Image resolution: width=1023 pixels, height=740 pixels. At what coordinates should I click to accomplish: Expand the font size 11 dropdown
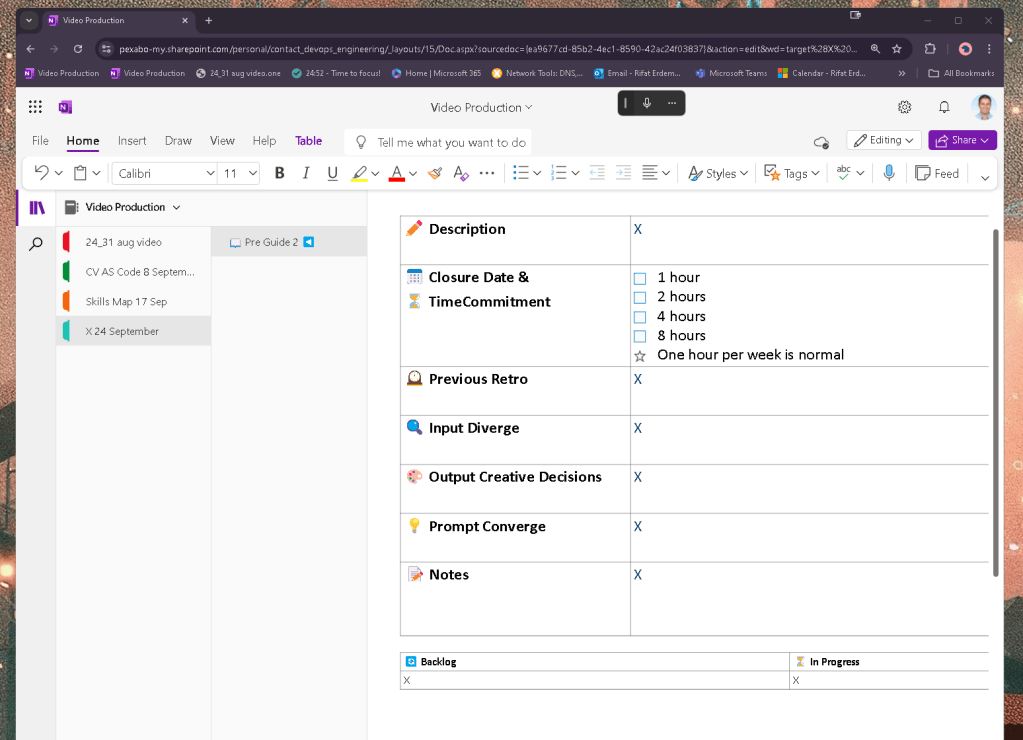point(252,174)
